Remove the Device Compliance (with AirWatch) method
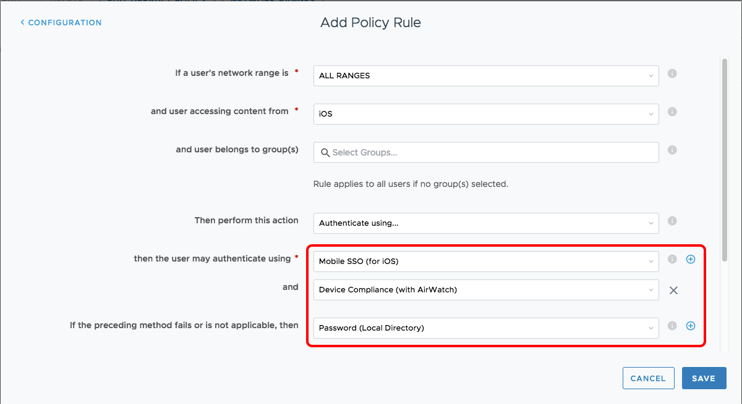 point(673,290)
